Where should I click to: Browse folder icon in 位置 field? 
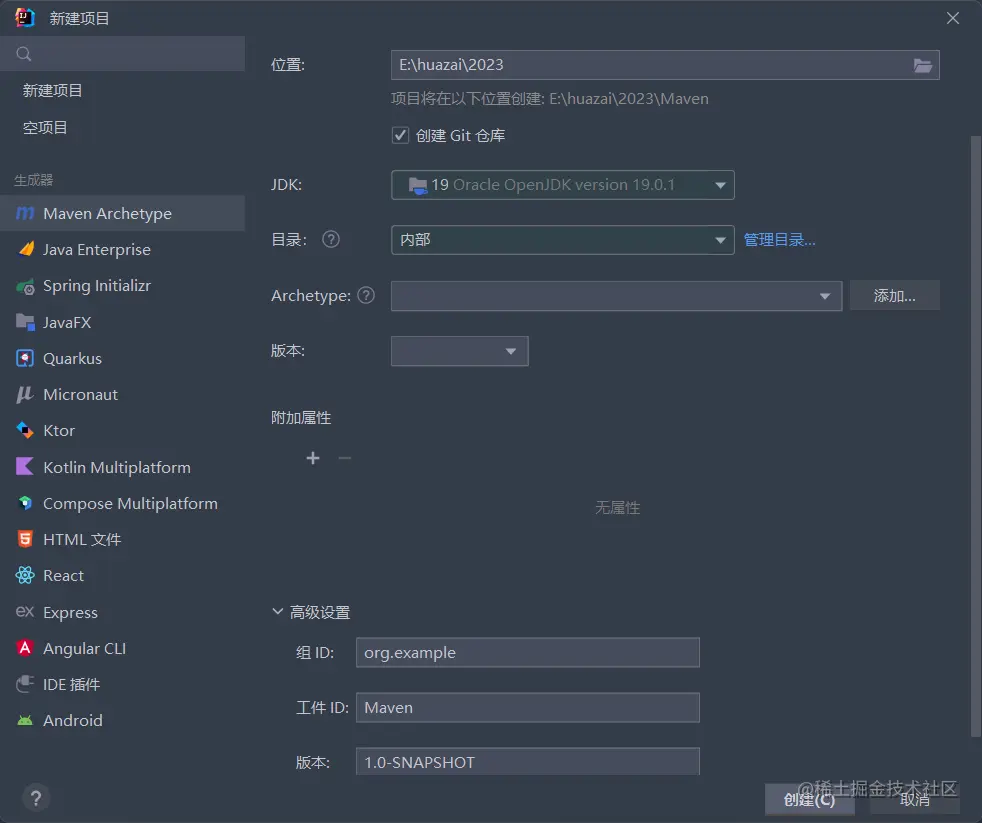[x=923, y=65]
